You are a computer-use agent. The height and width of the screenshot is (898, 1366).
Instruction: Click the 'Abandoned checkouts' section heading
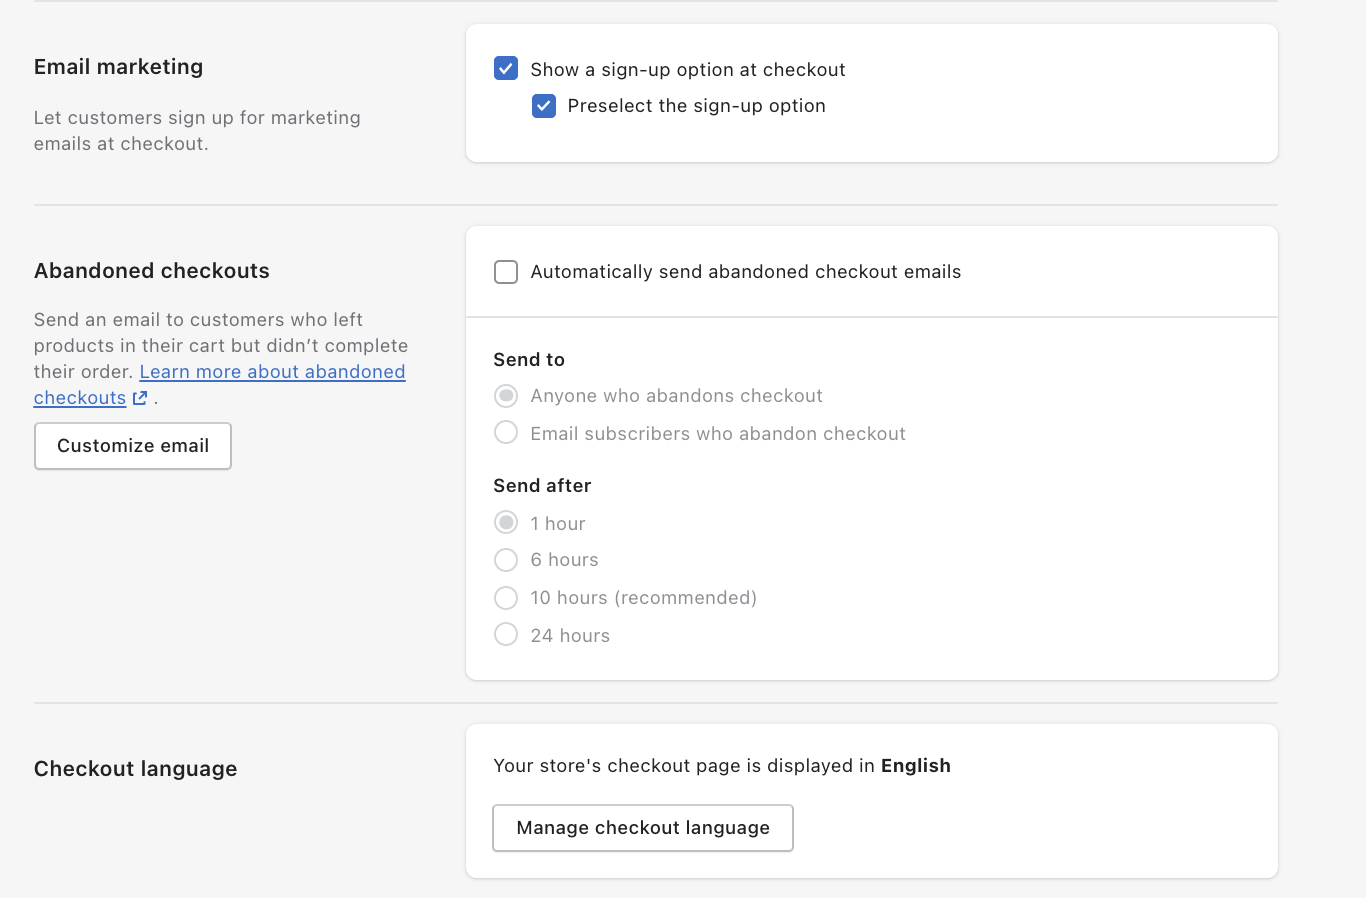tap(152, 271)
